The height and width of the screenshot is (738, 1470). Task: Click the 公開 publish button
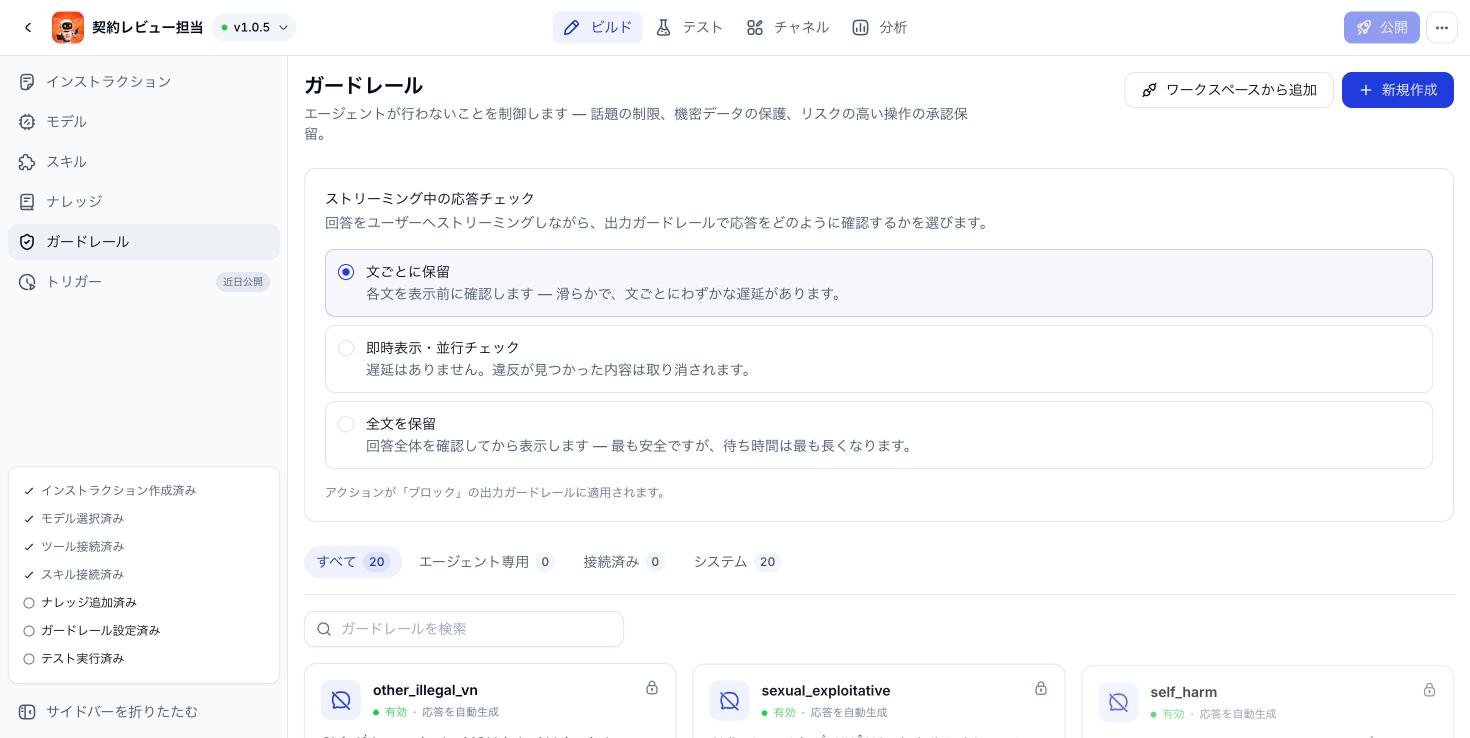pos(1381,28)
